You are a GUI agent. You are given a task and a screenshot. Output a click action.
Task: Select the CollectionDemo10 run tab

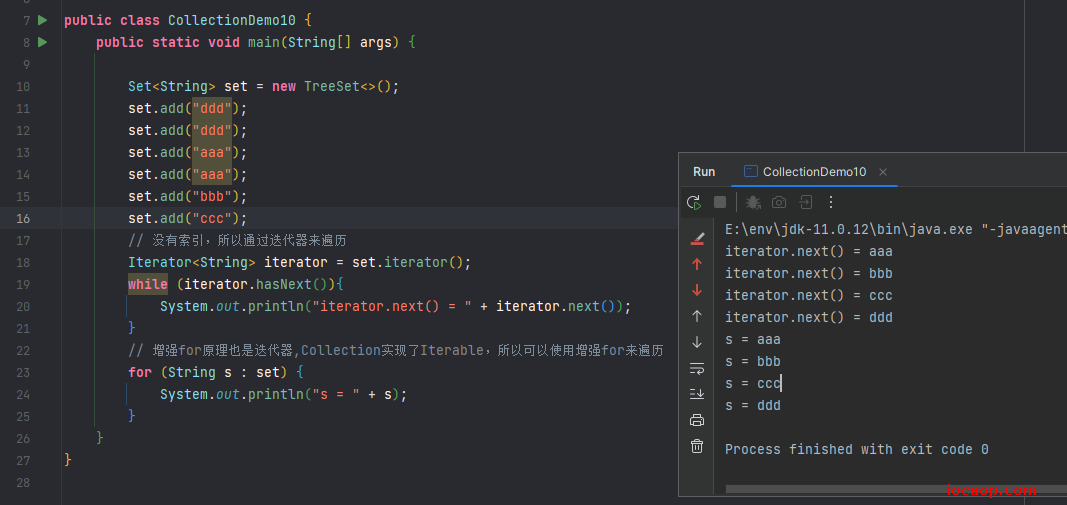pyautogui.click(x=814, y=172)
